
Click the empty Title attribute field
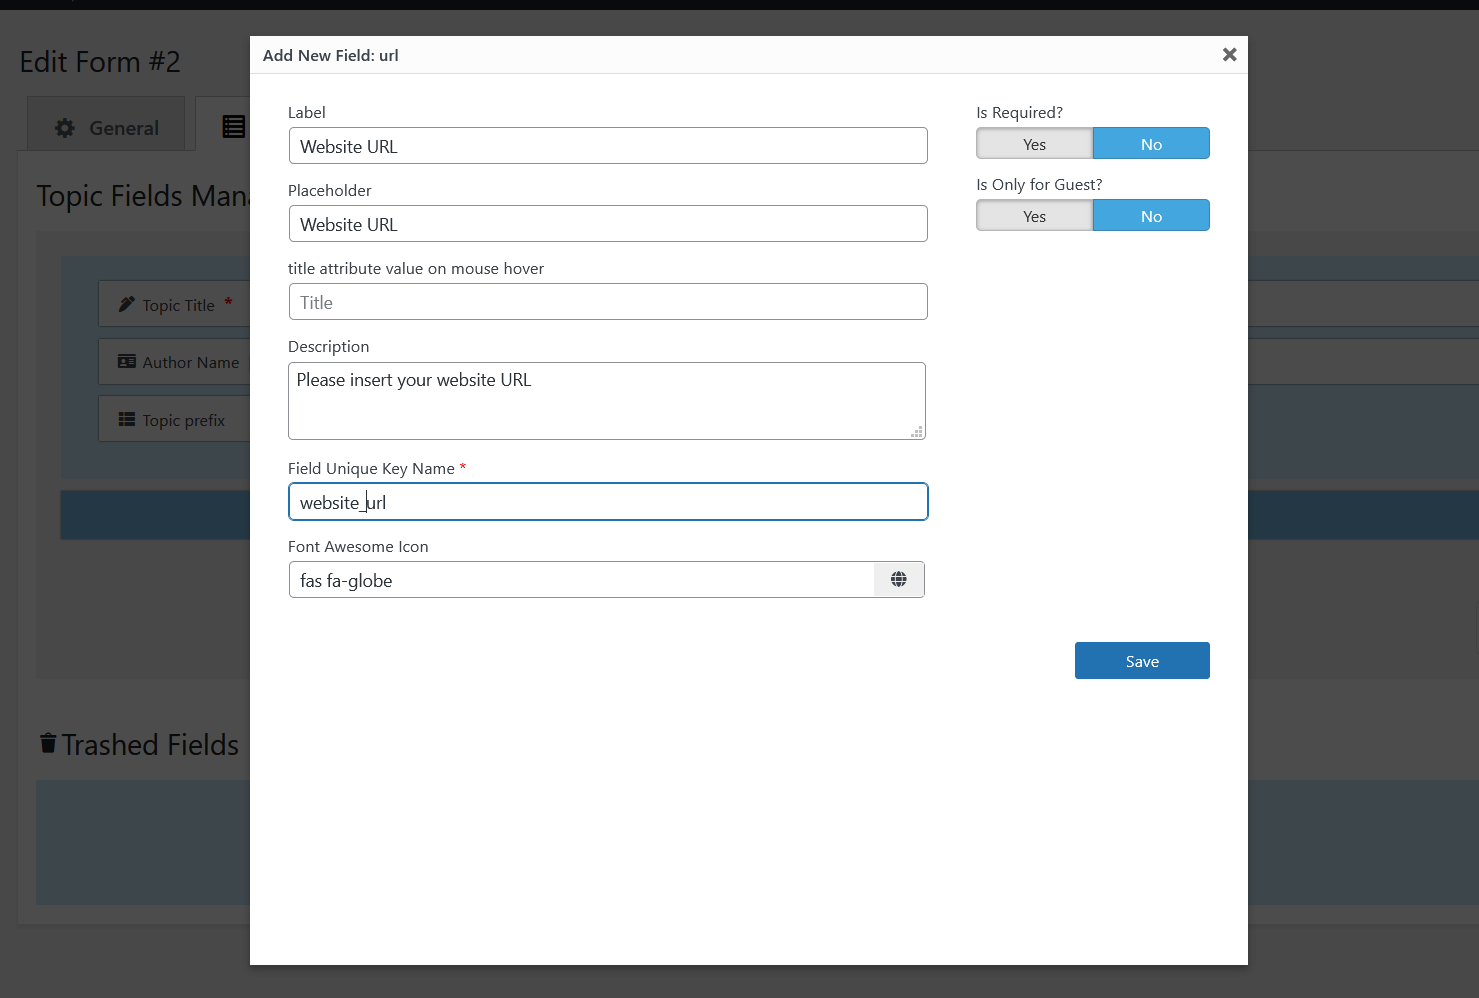click(607, 302)
